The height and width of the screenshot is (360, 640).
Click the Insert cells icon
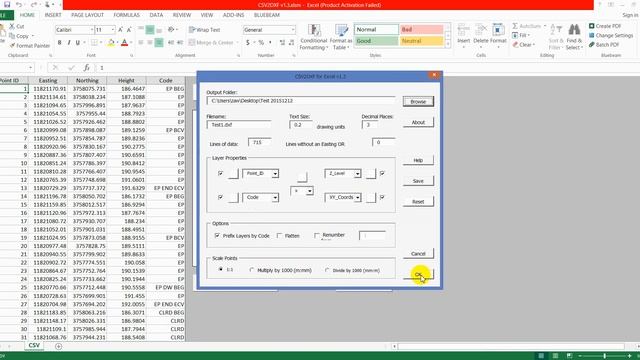[x=463, y=34]
